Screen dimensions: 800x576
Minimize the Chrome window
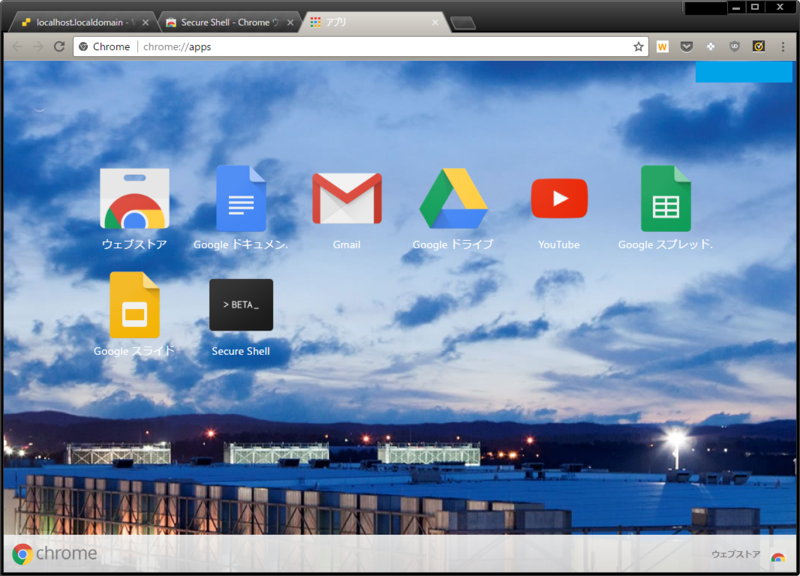[x=736, y=8]
